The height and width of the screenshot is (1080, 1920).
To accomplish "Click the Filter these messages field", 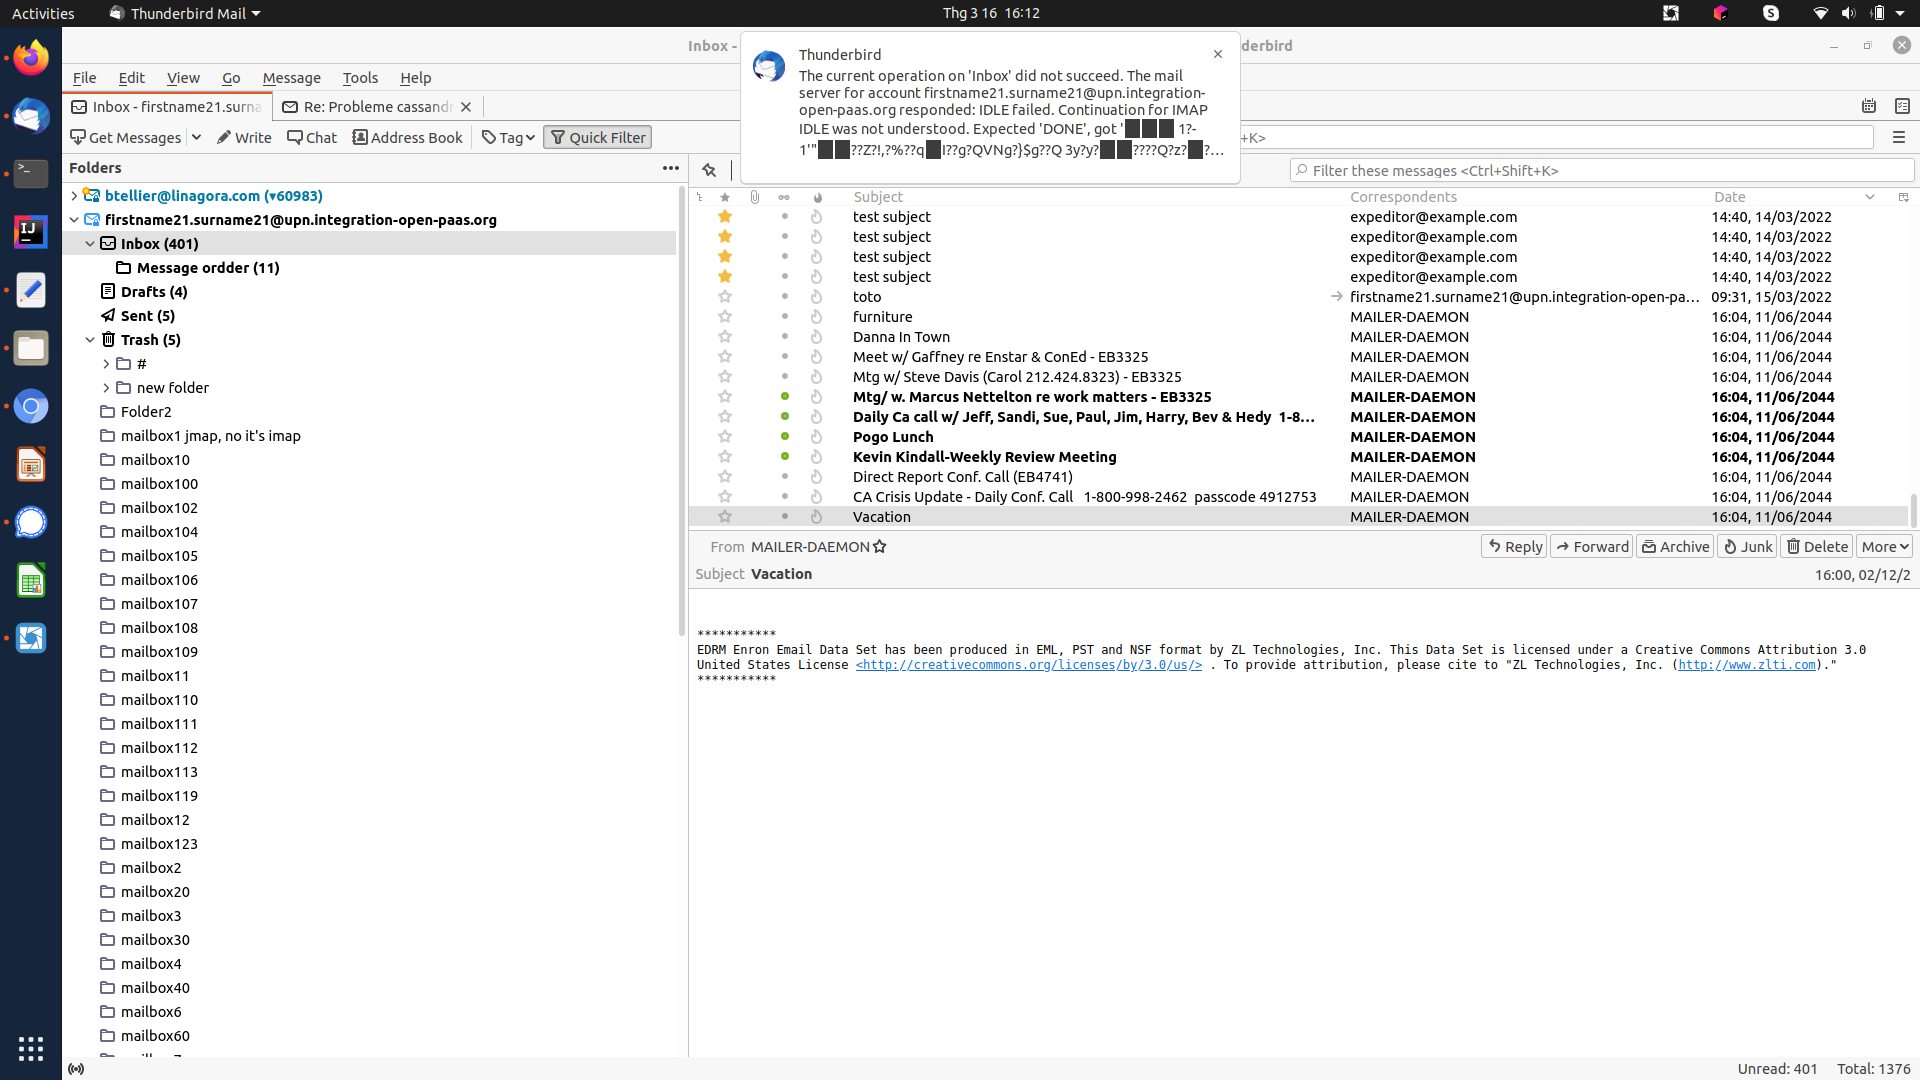I will [1600, 171].
